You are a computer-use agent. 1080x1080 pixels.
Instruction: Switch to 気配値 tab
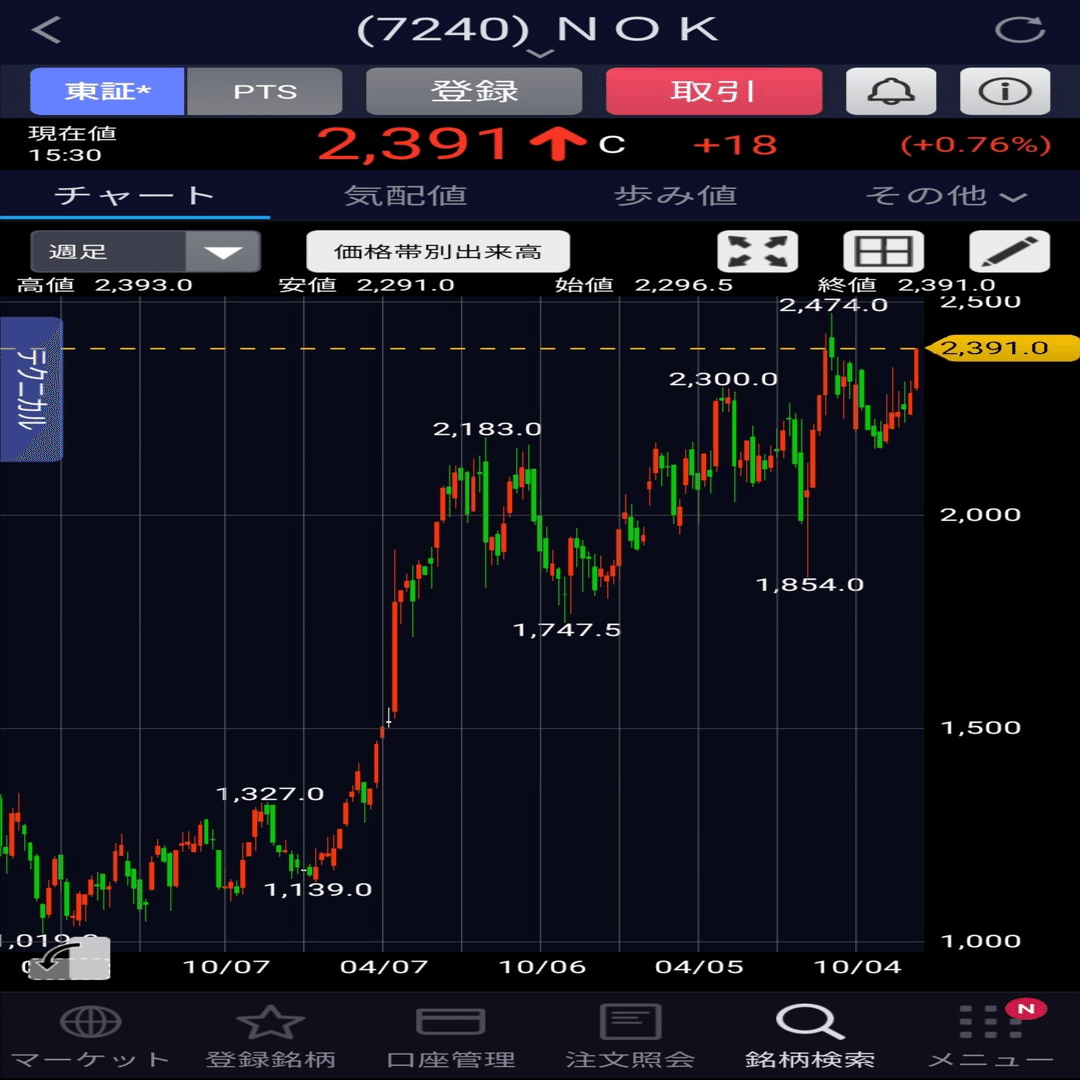pos(405,196)
